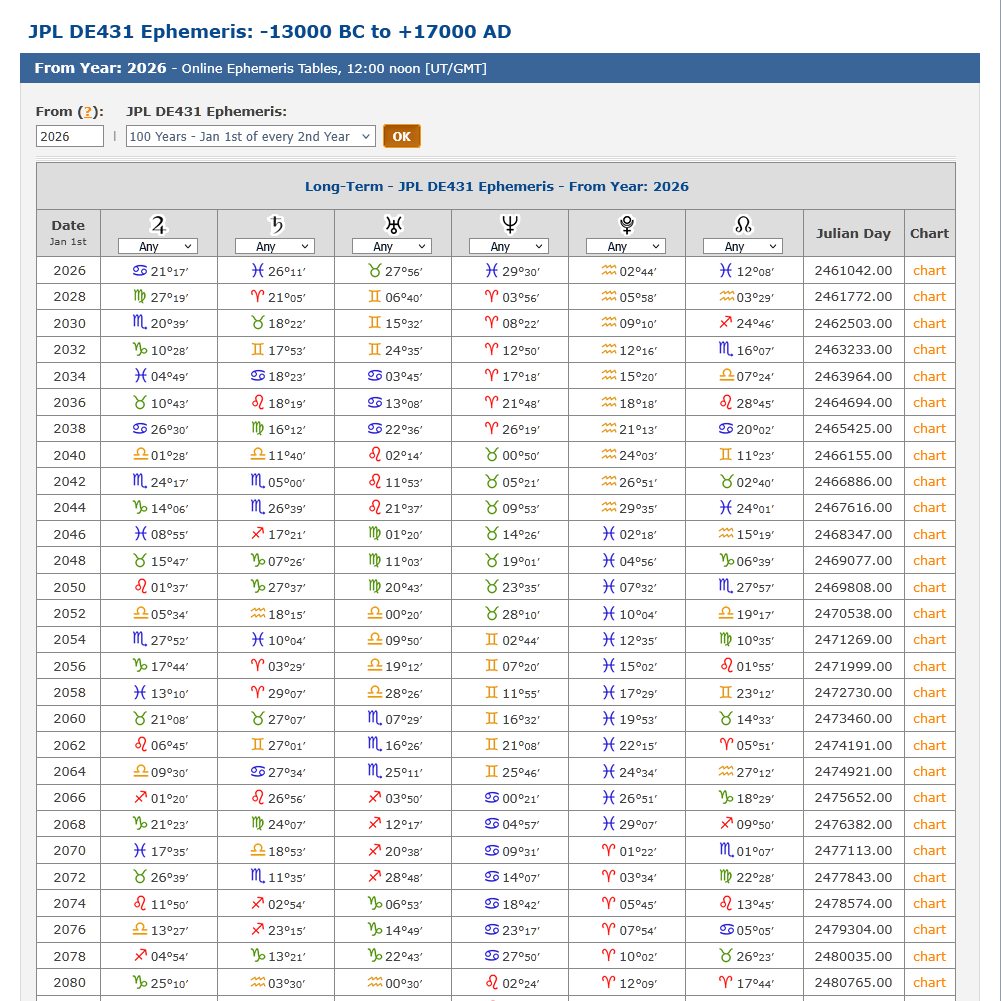Click Sagittarius glyph in 2046 Saturn cell

tap(257, 534)
